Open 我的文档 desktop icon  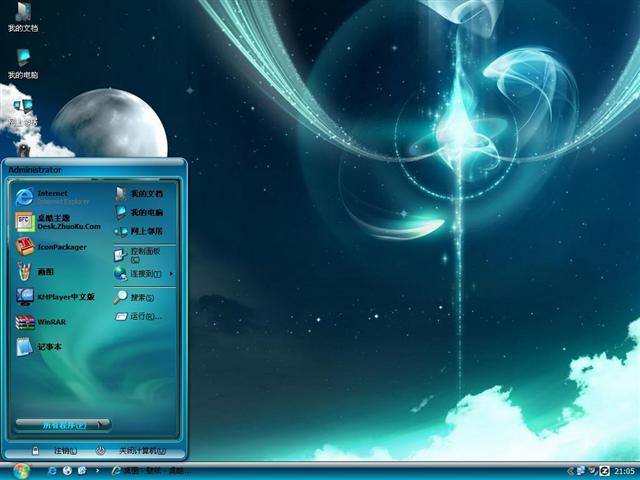(22, 19)
